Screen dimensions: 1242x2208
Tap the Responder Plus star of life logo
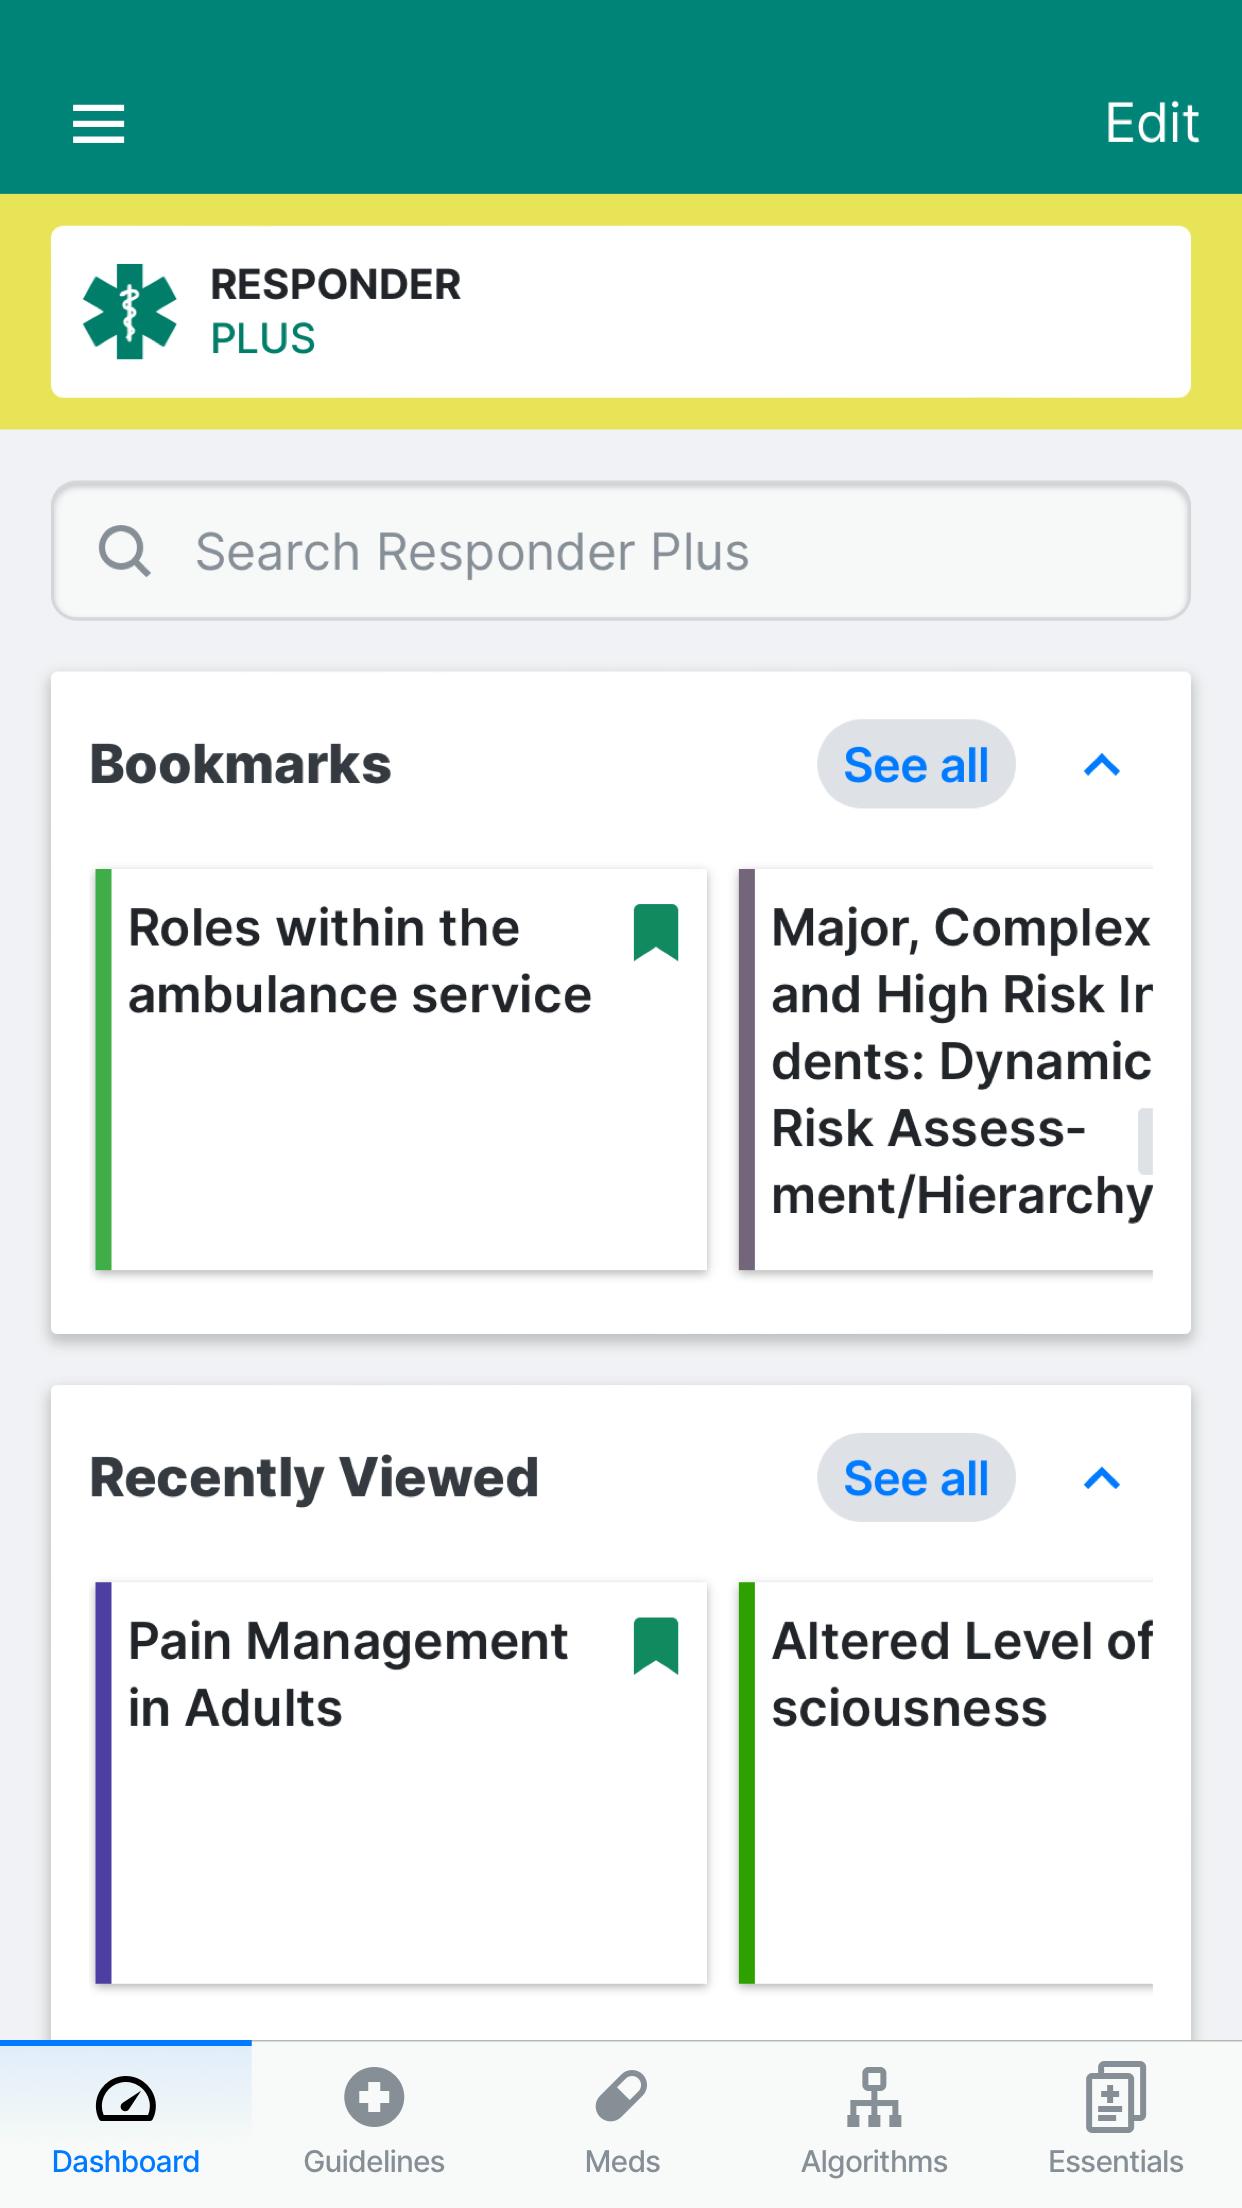[x=129, y=311]
